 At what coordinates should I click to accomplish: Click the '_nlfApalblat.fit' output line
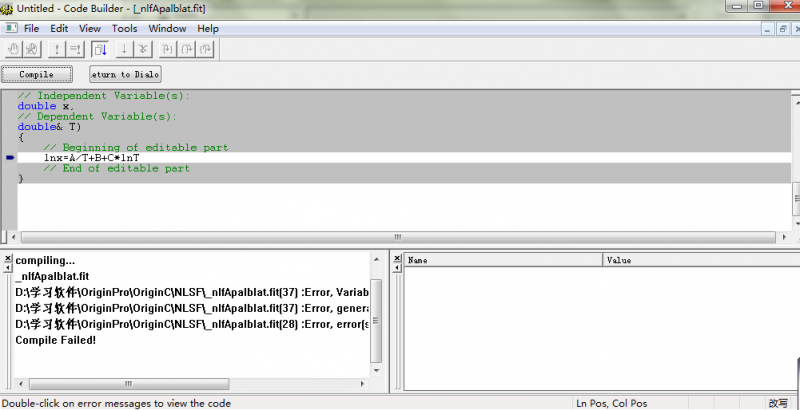click(x=52, y=276)
